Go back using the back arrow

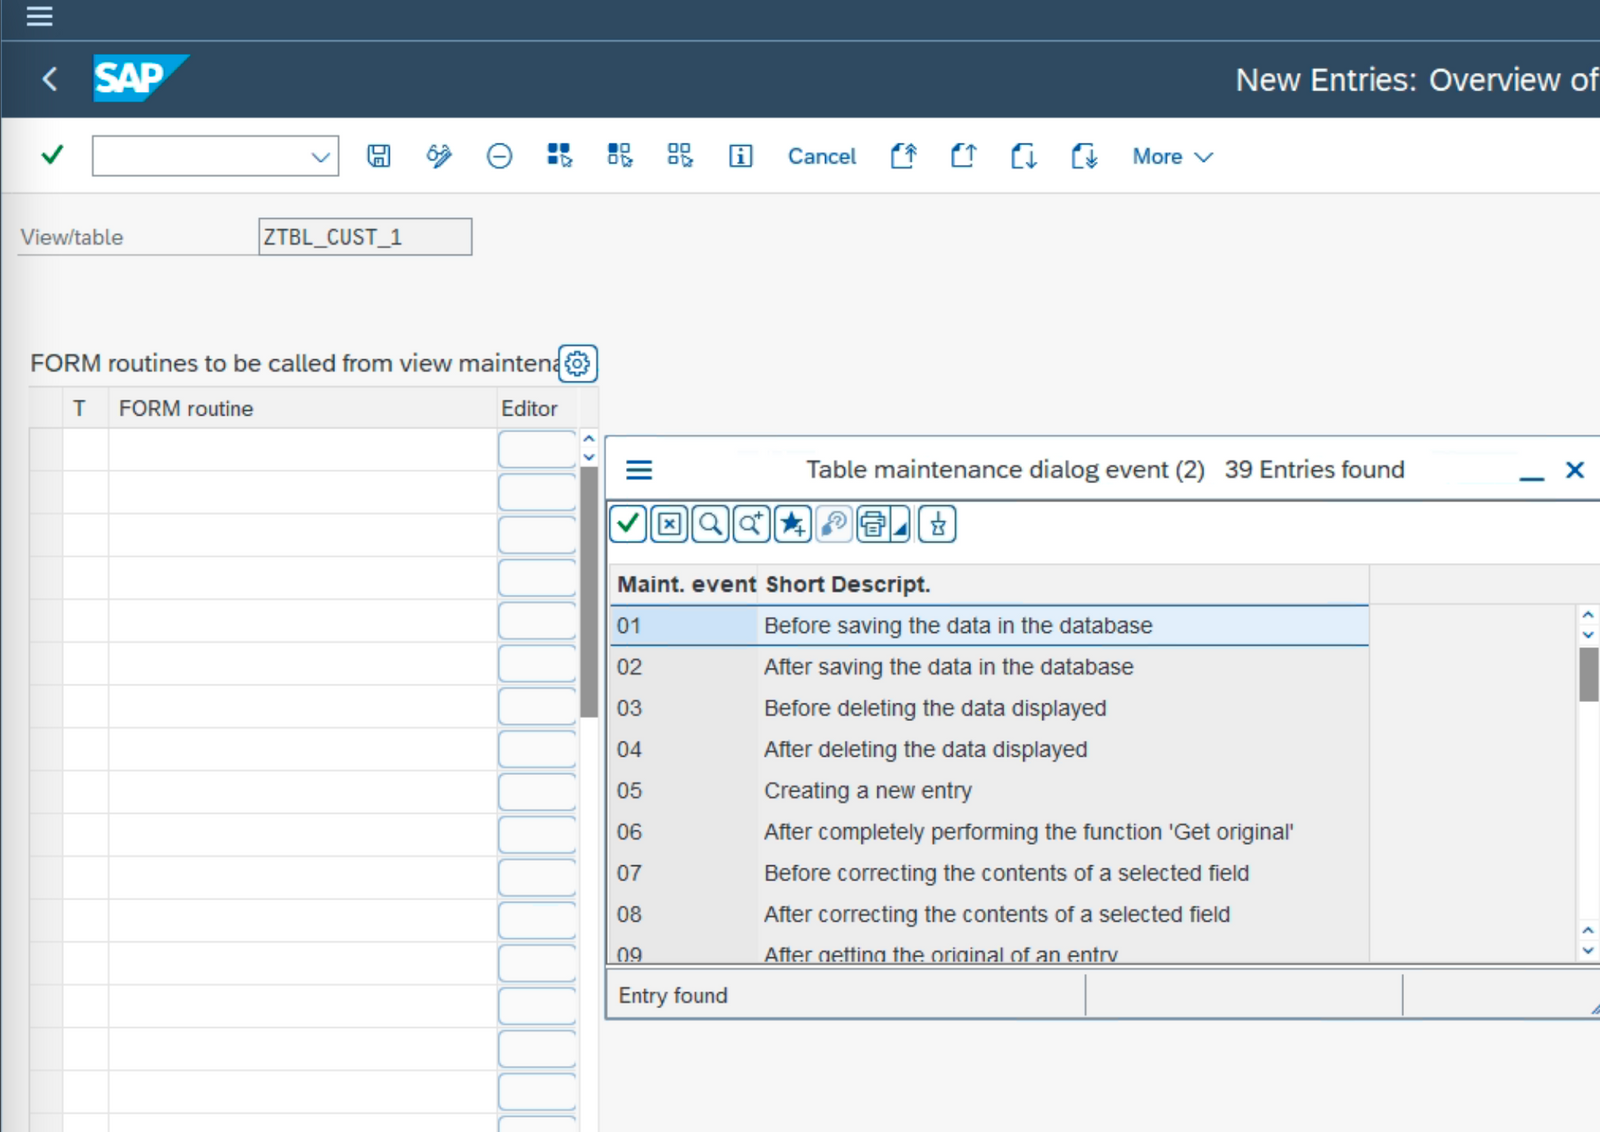(50, 79)
